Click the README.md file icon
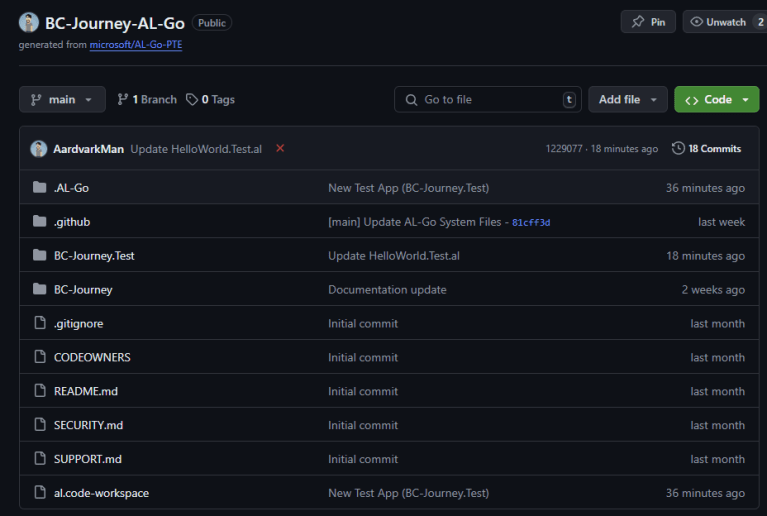This screenshot has height=516, width=767. click(x=40, y=390)
